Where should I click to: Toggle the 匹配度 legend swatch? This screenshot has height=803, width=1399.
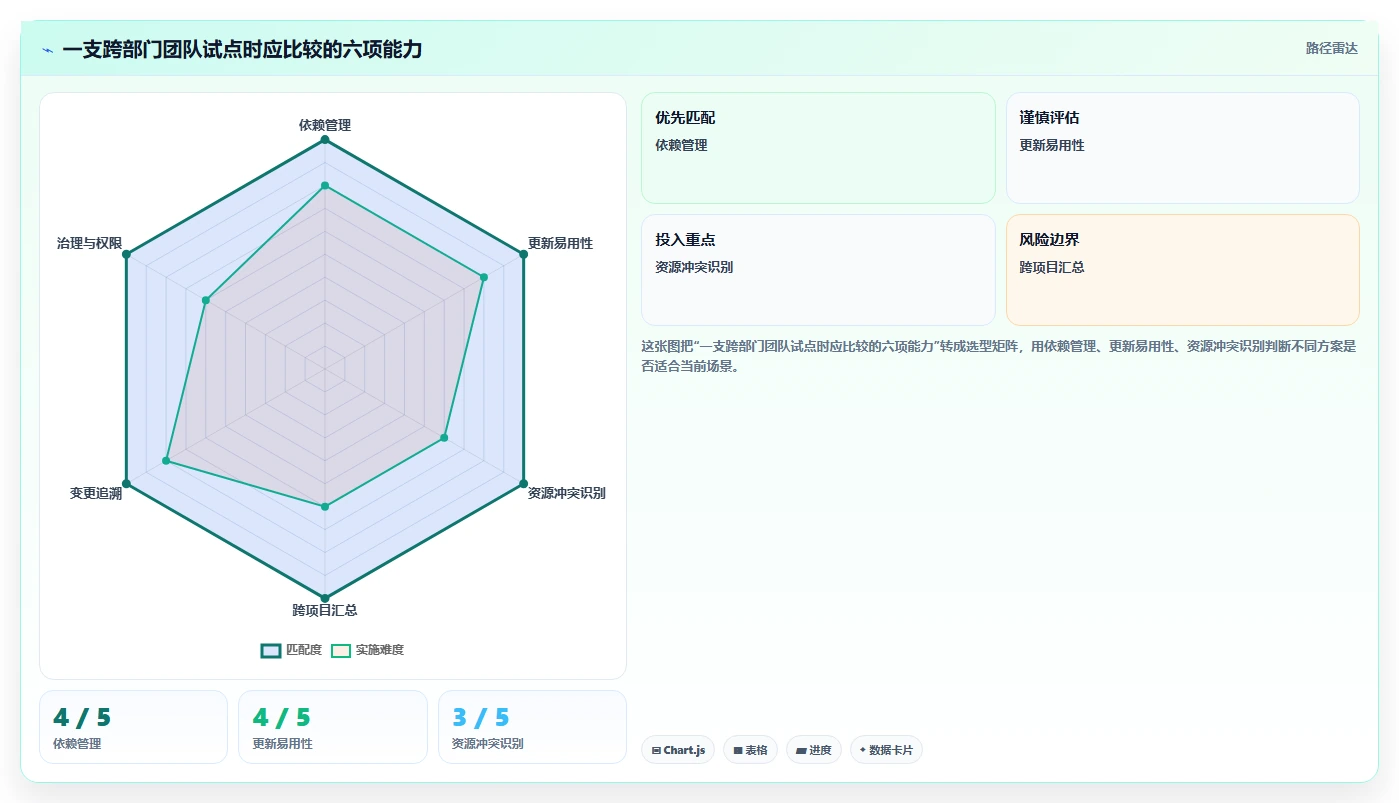[271, 650]
